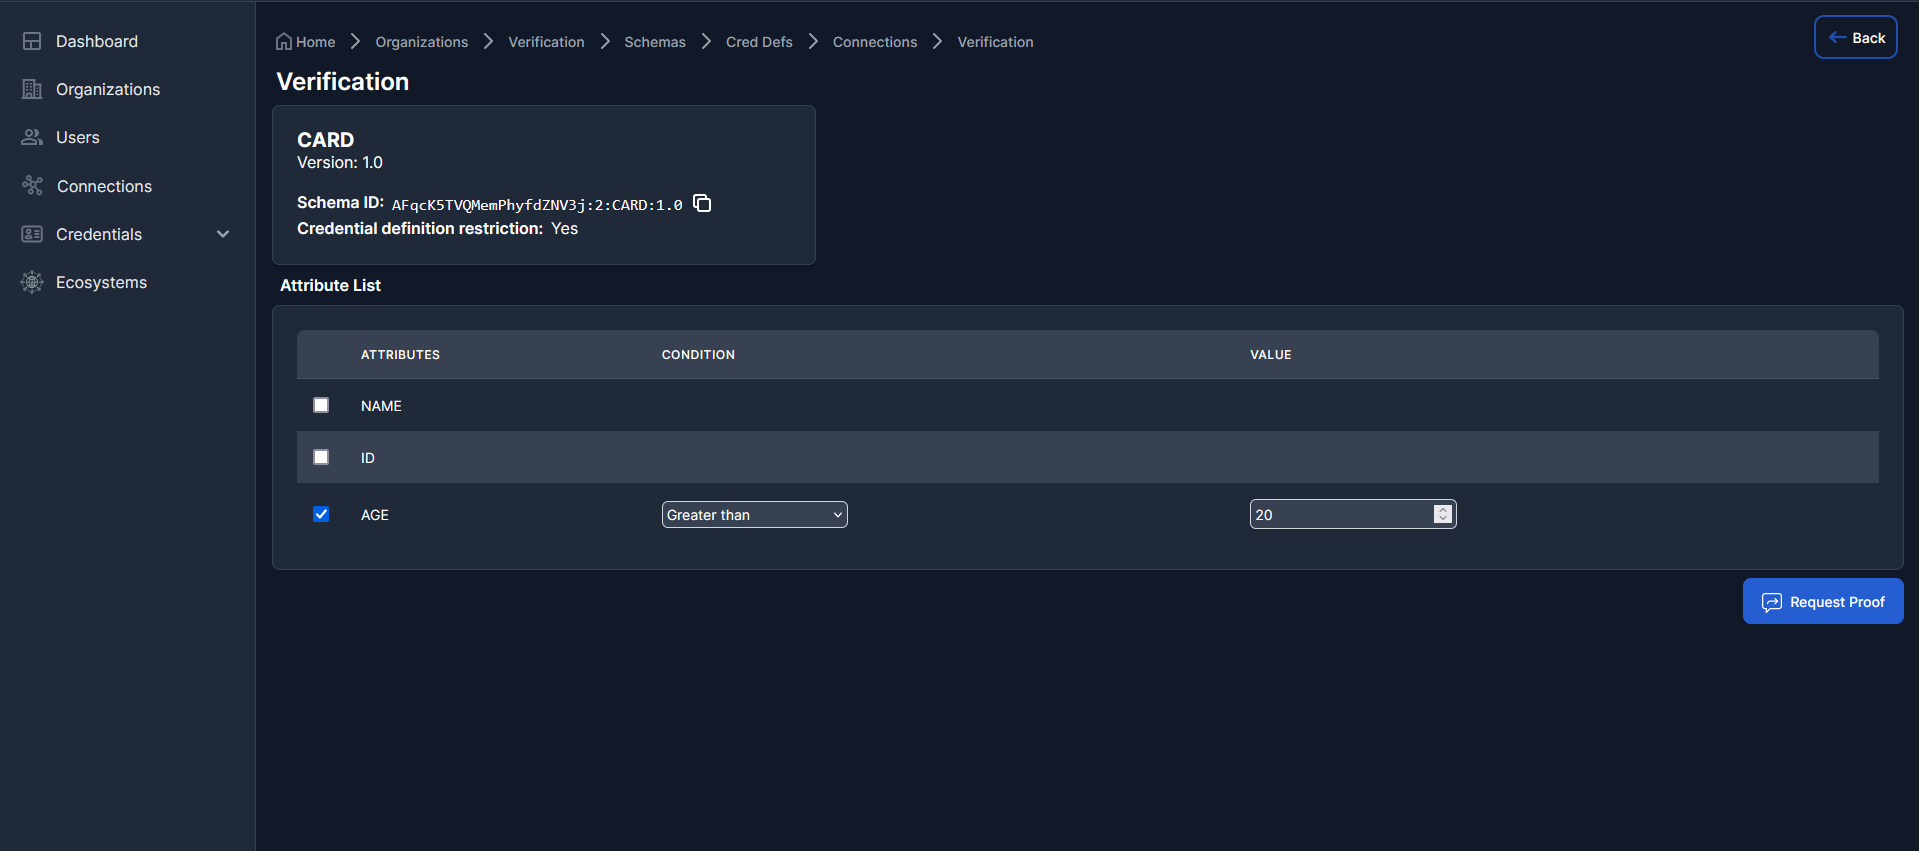Click the Attribute List heading
The height and width of the screenshot is (851, 1919).
[x=330, y=286]
